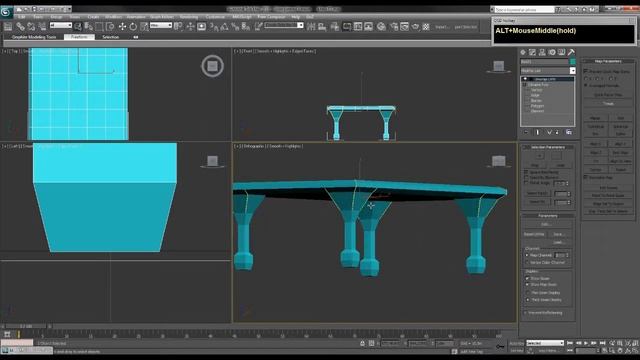640x360 pixels.
Task: Toggle the Planar Angle checkbox
Action: [527, 183]
